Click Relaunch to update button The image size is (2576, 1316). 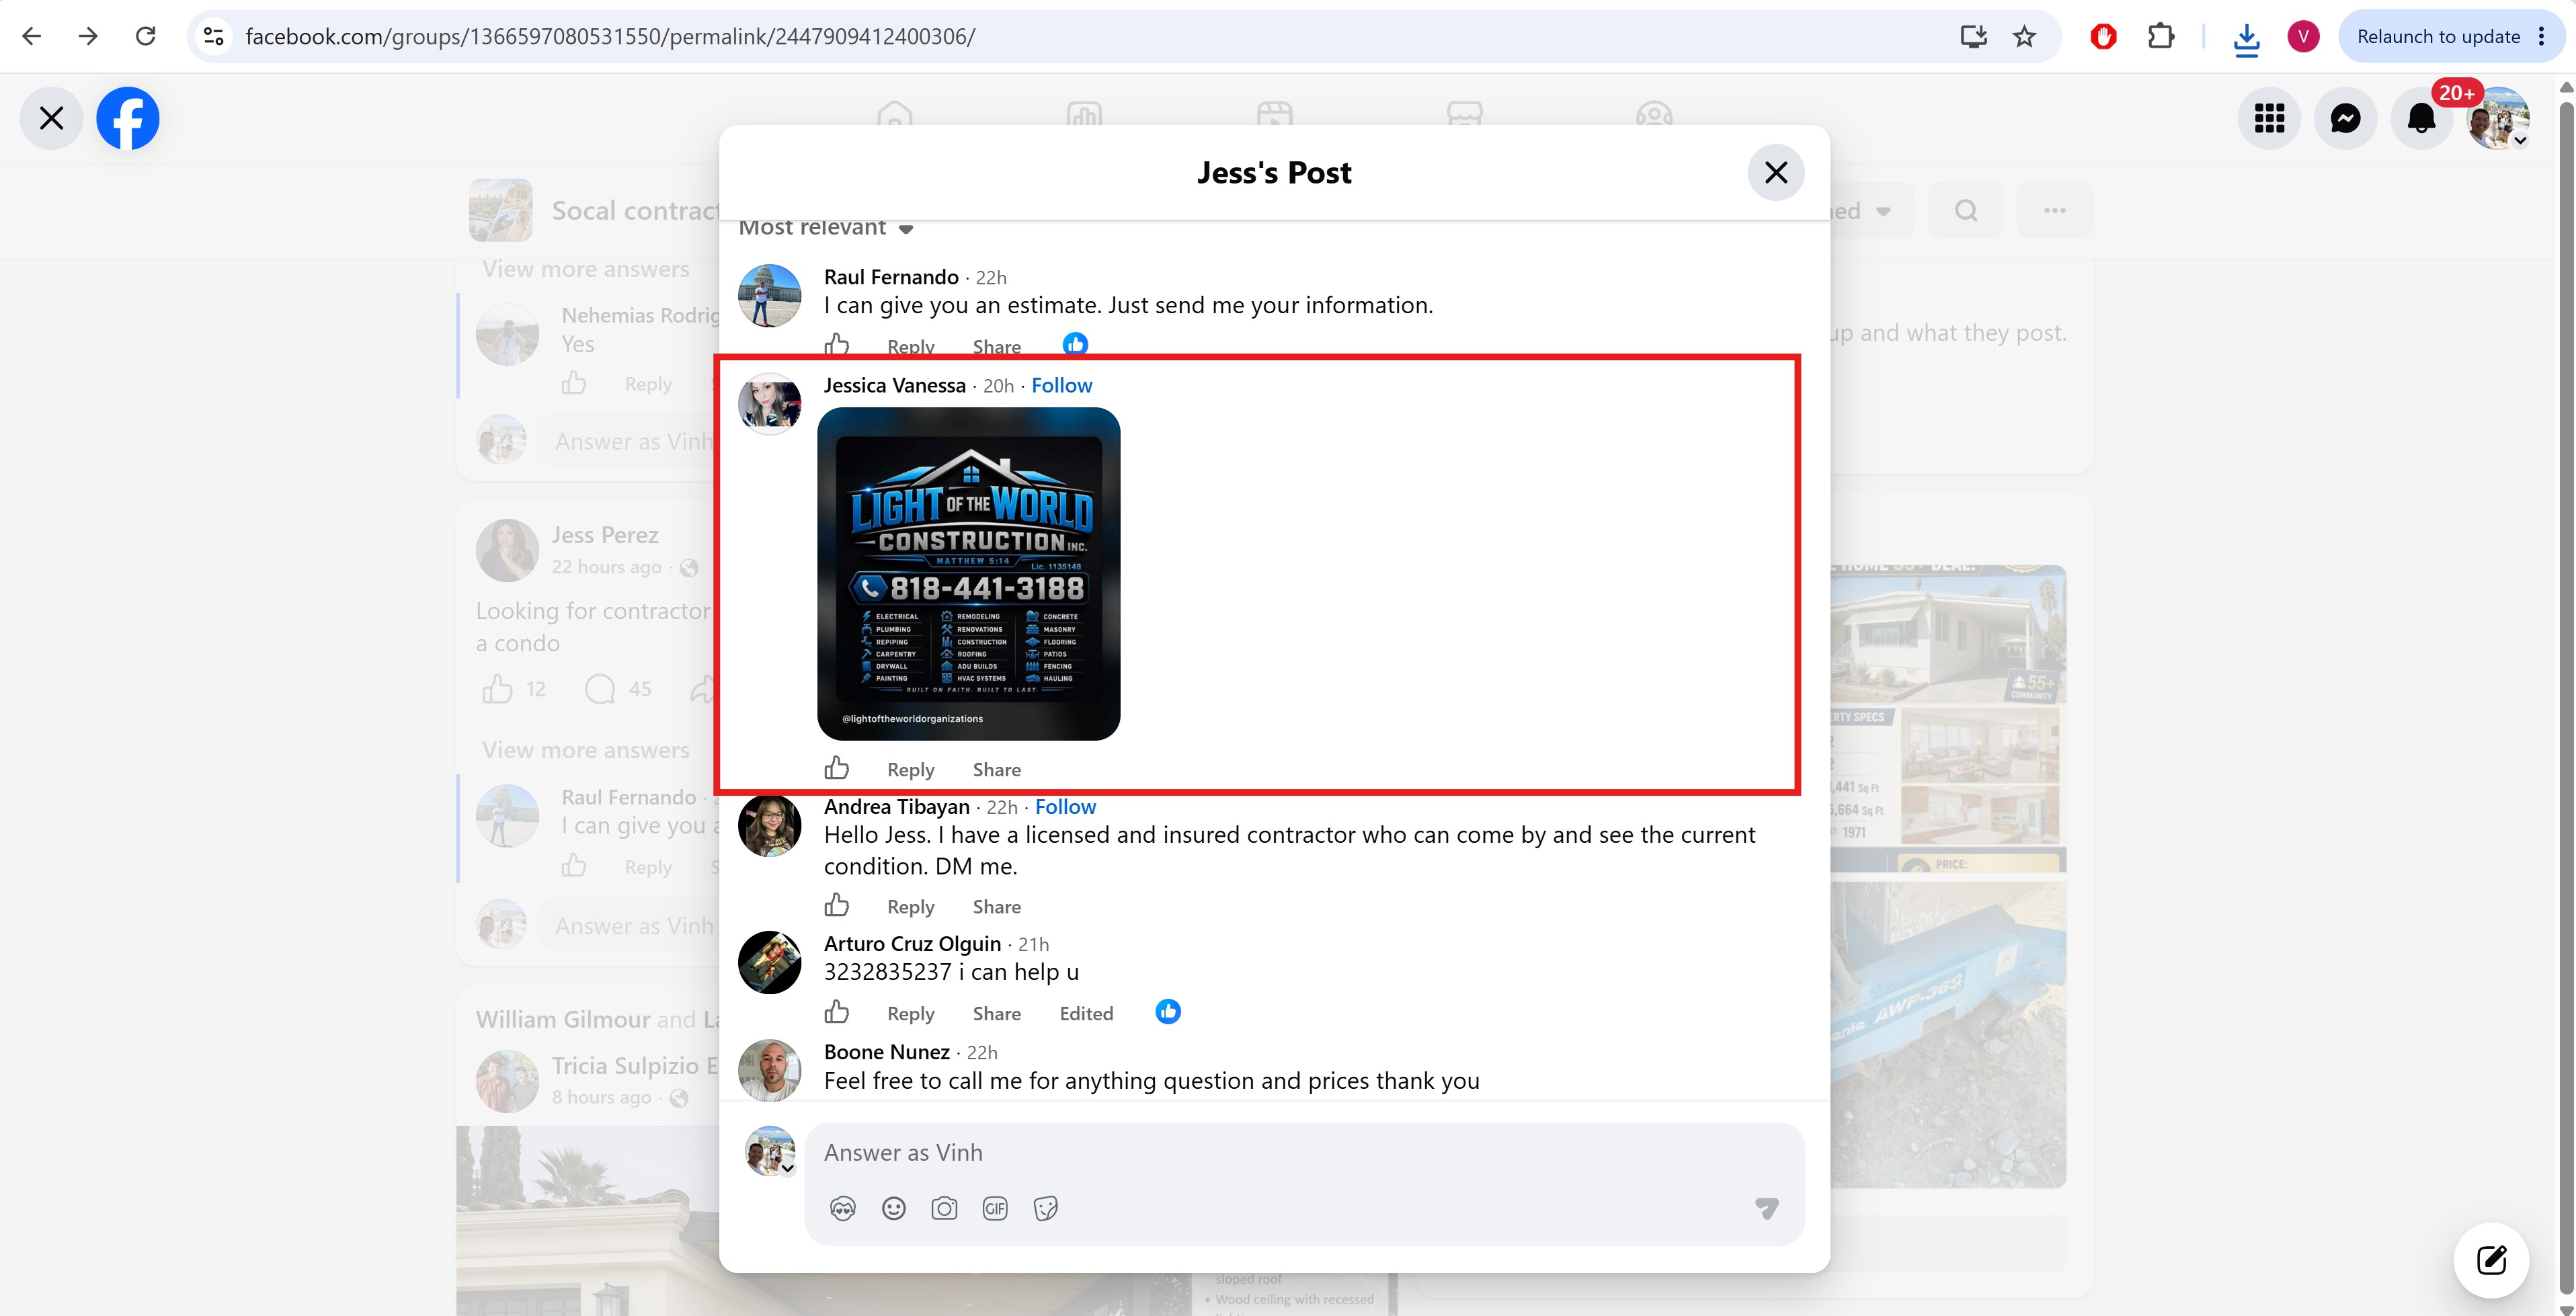[x=2438, y=37]
